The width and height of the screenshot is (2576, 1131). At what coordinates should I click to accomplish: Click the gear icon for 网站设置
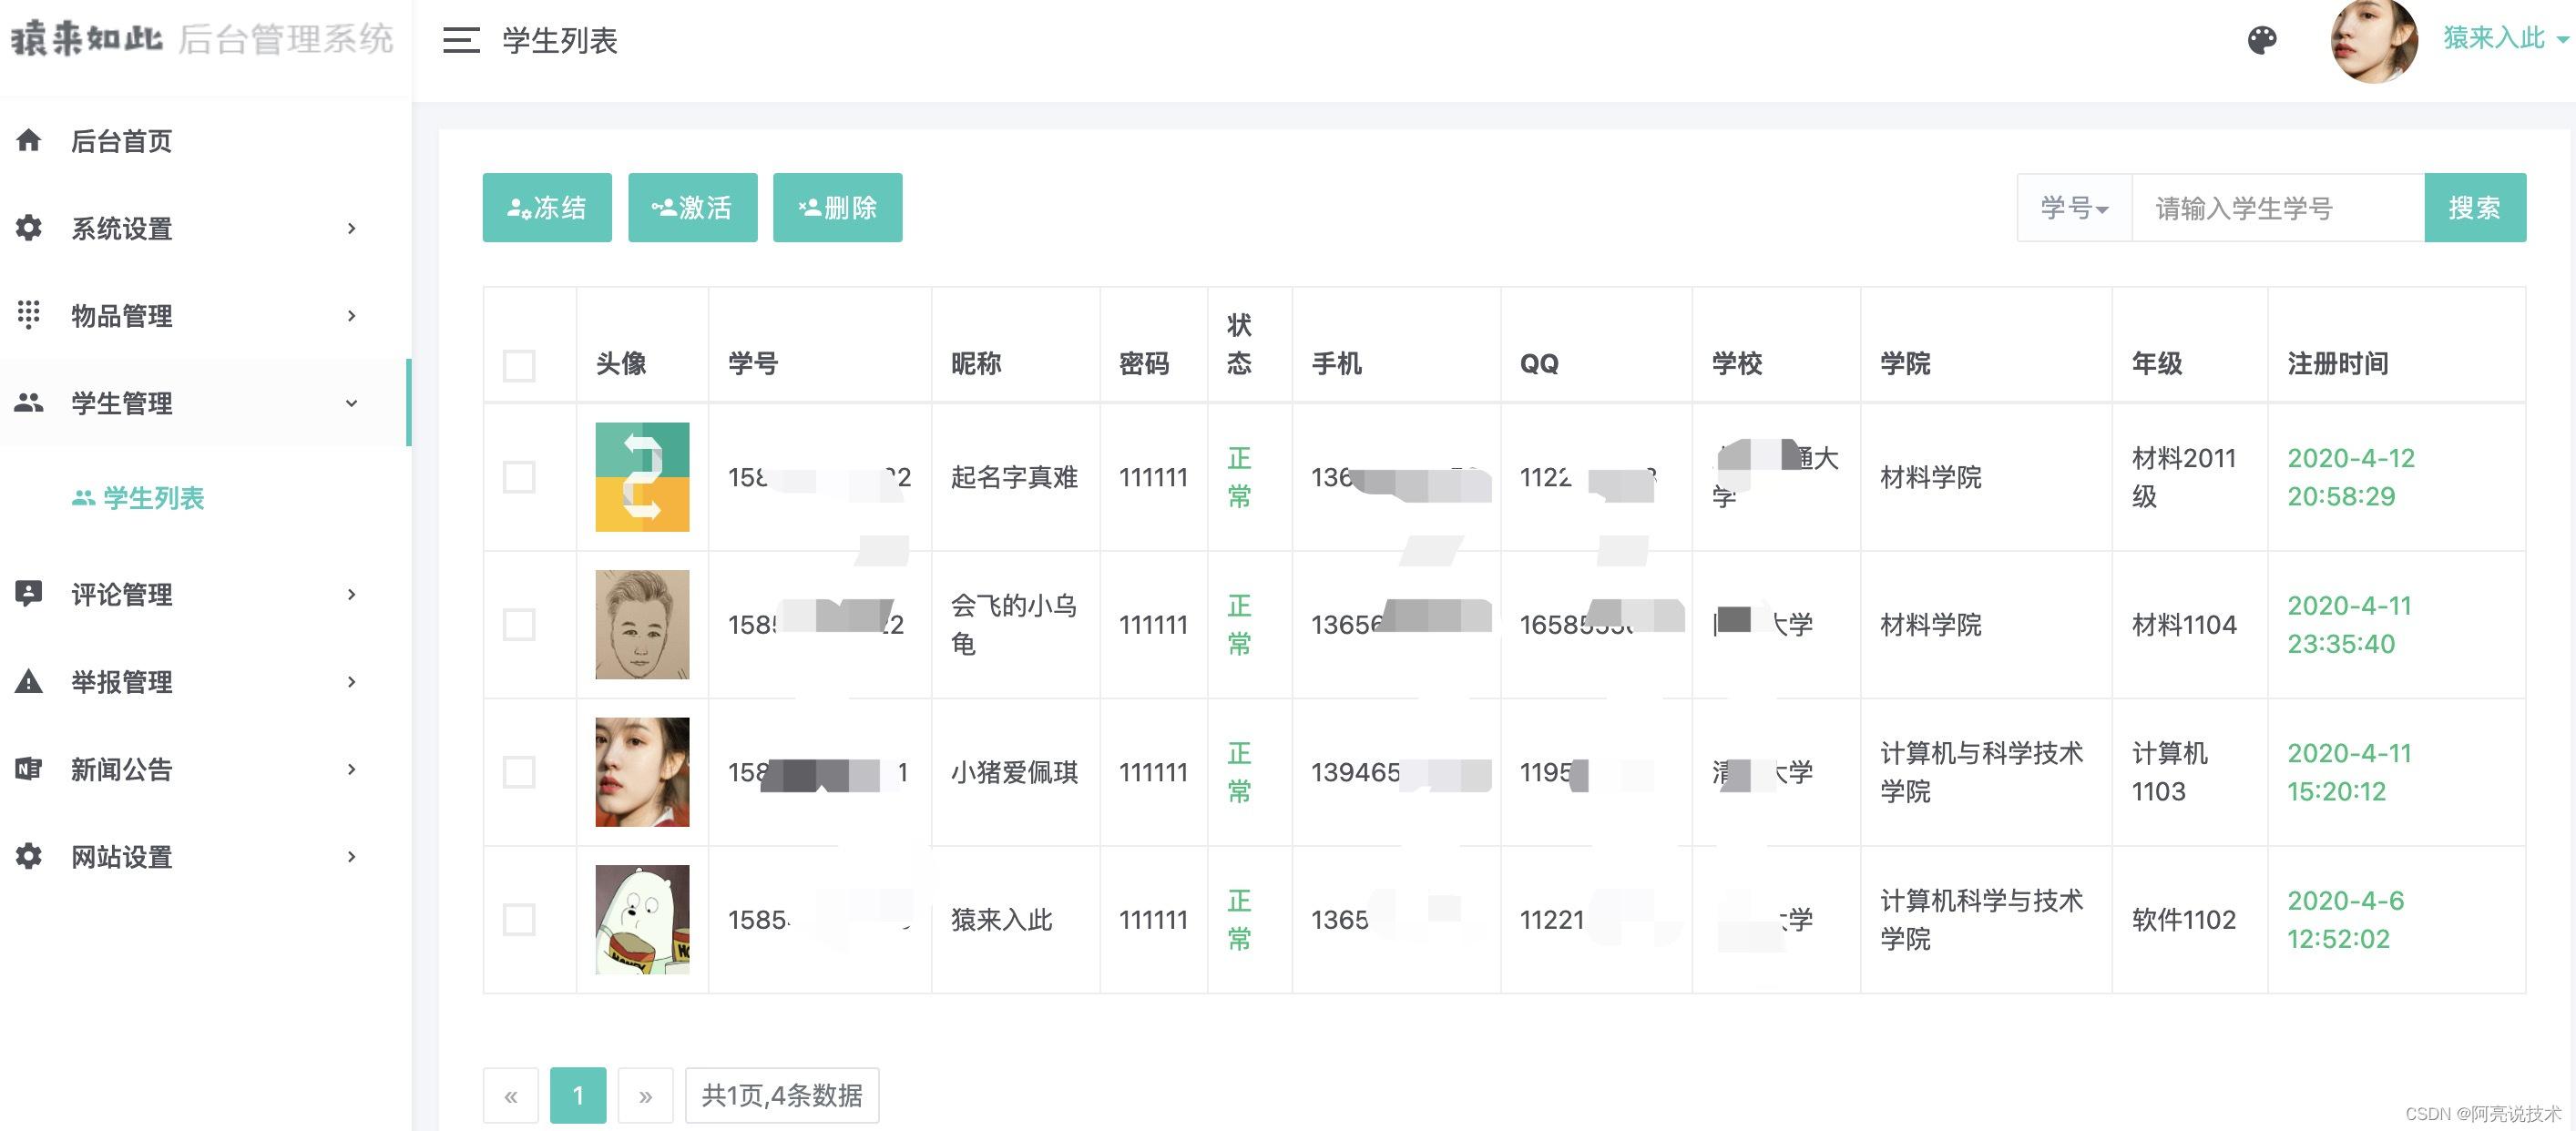(x=29, y=856)
